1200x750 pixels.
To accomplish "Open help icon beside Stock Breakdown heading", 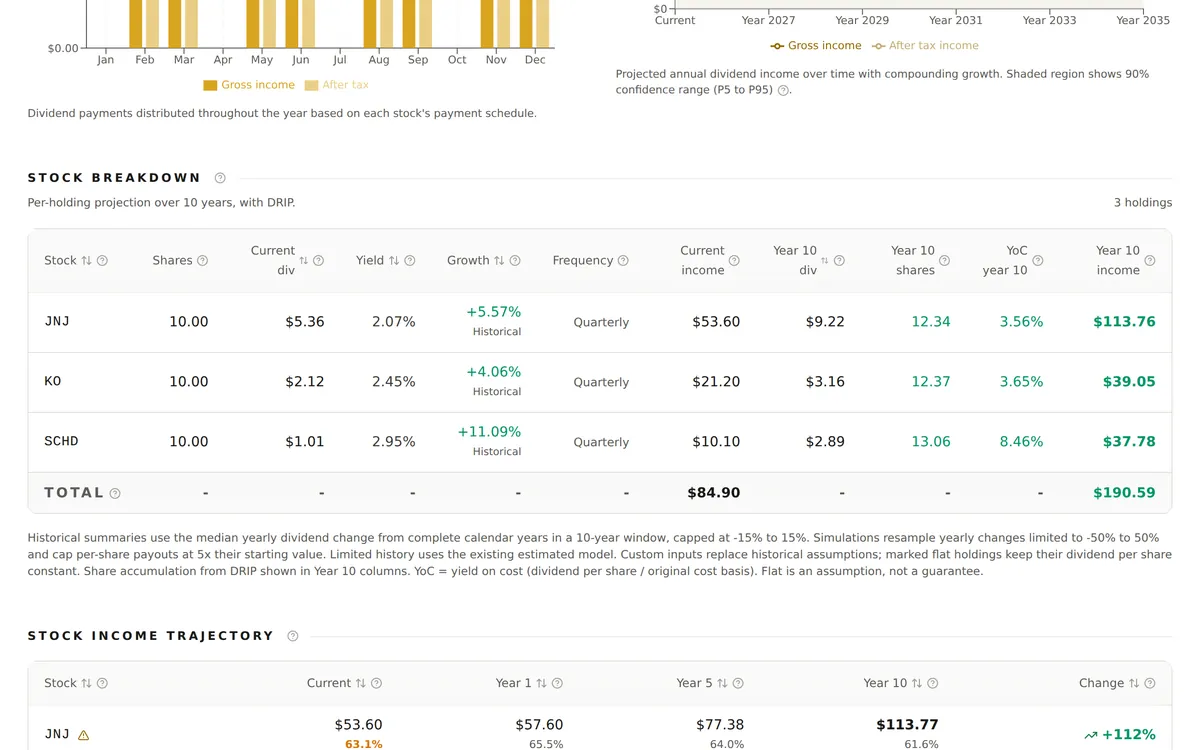I will pyautogui.click(x=220, y=178).
